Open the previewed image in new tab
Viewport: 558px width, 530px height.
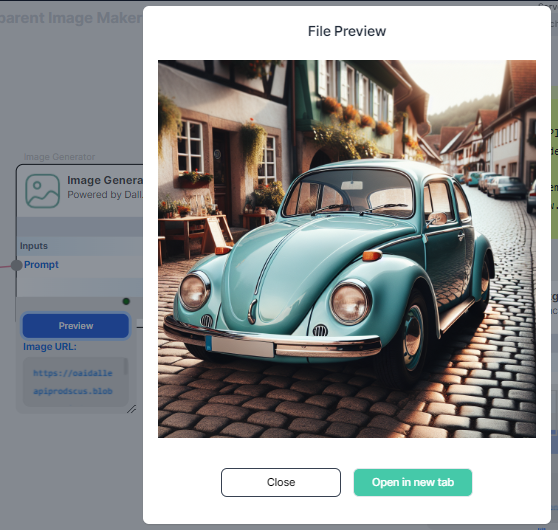point(412,482)
